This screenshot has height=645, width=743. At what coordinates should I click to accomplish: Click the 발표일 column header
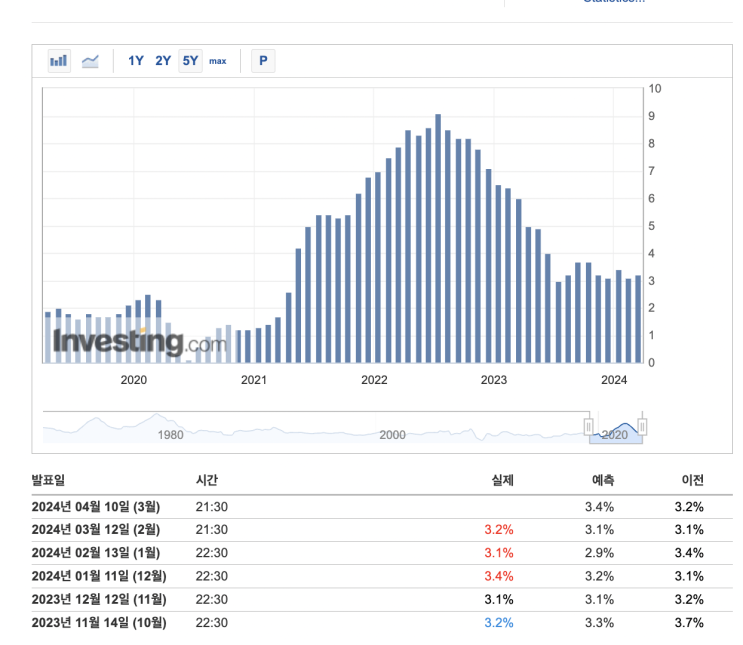48,480
